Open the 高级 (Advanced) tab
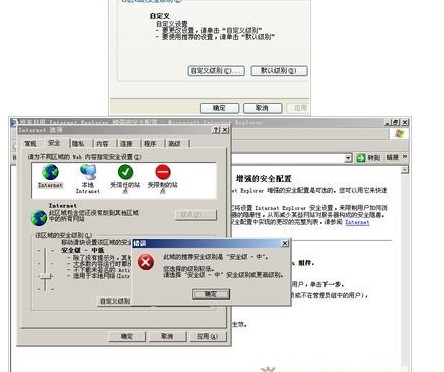 coord(174,144)
